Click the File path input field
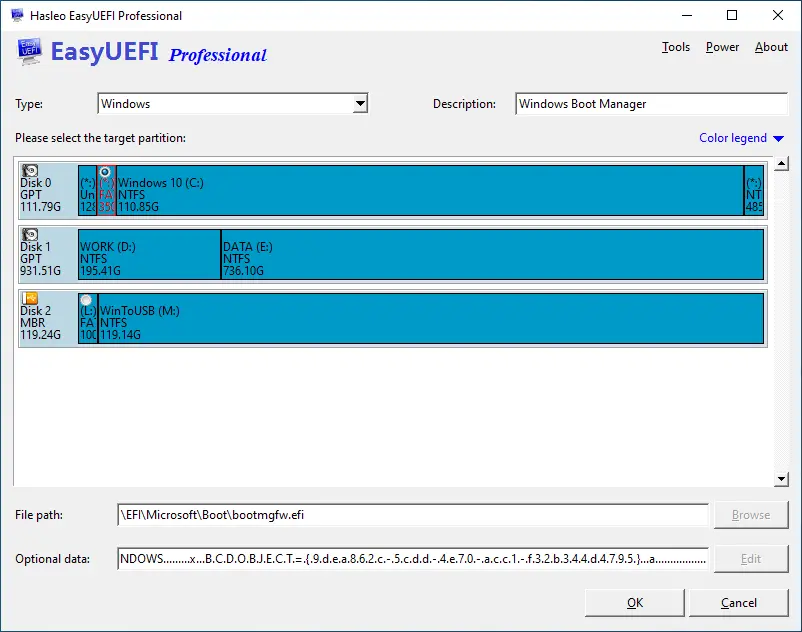Image resolution: width=802 pixels, height=632 pixels. 412,515
